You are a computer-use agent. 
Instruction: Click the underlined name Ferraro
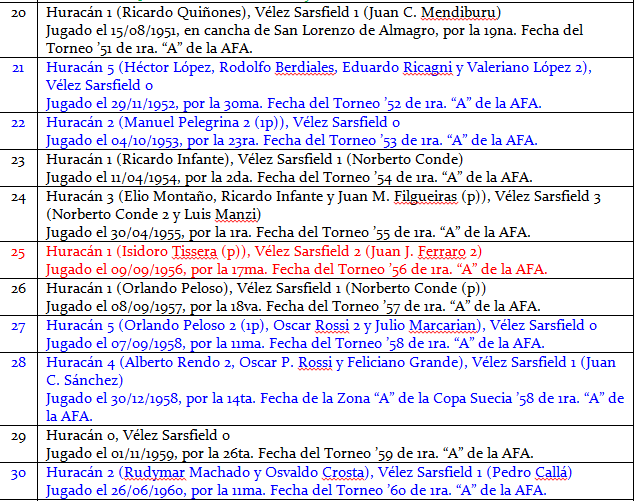[x=441, y=252]
